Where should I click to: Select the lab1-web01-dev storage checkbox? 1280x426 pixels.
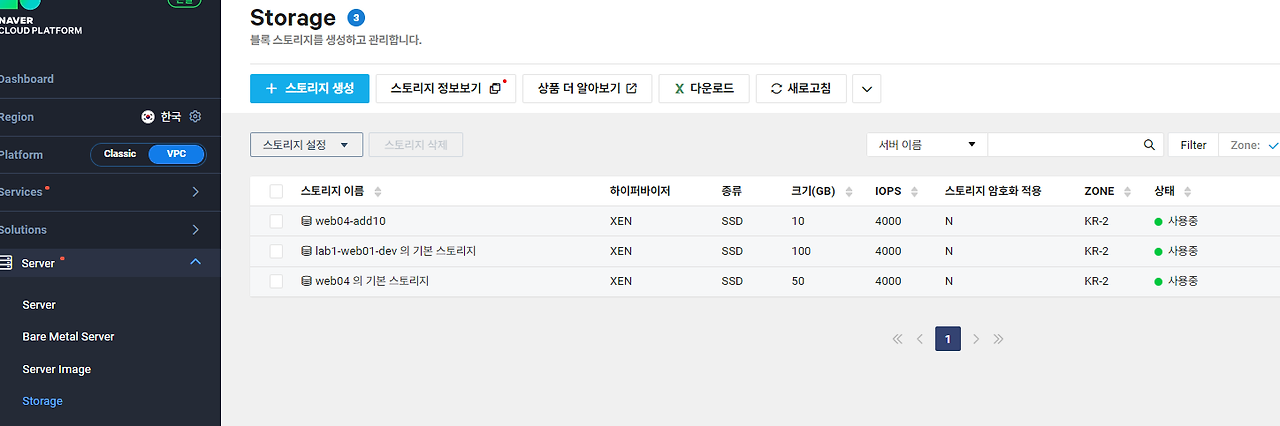[276, 251]
